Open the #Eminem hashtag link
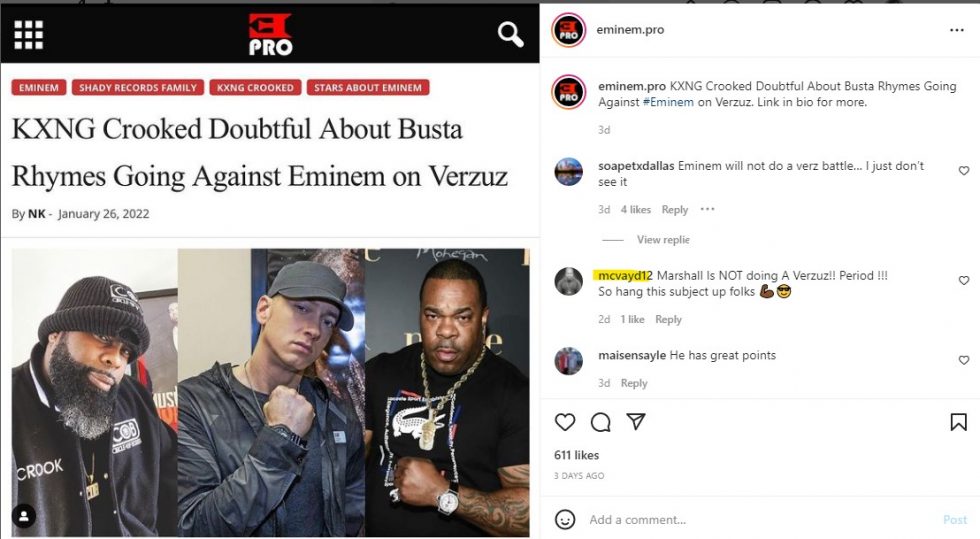 click(668, 102)
